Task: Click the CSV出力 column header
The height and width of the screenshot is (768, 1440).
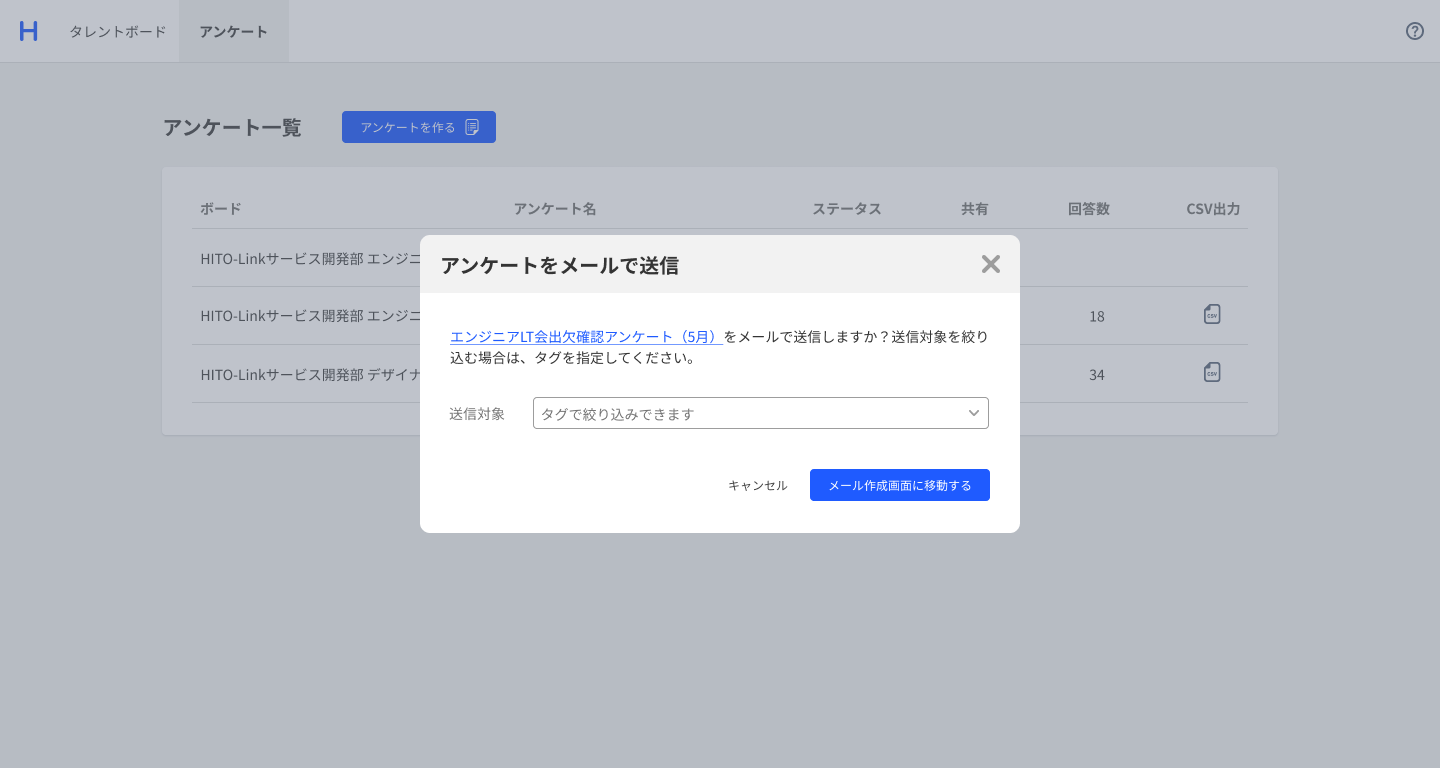Action: coord(1212,209)
